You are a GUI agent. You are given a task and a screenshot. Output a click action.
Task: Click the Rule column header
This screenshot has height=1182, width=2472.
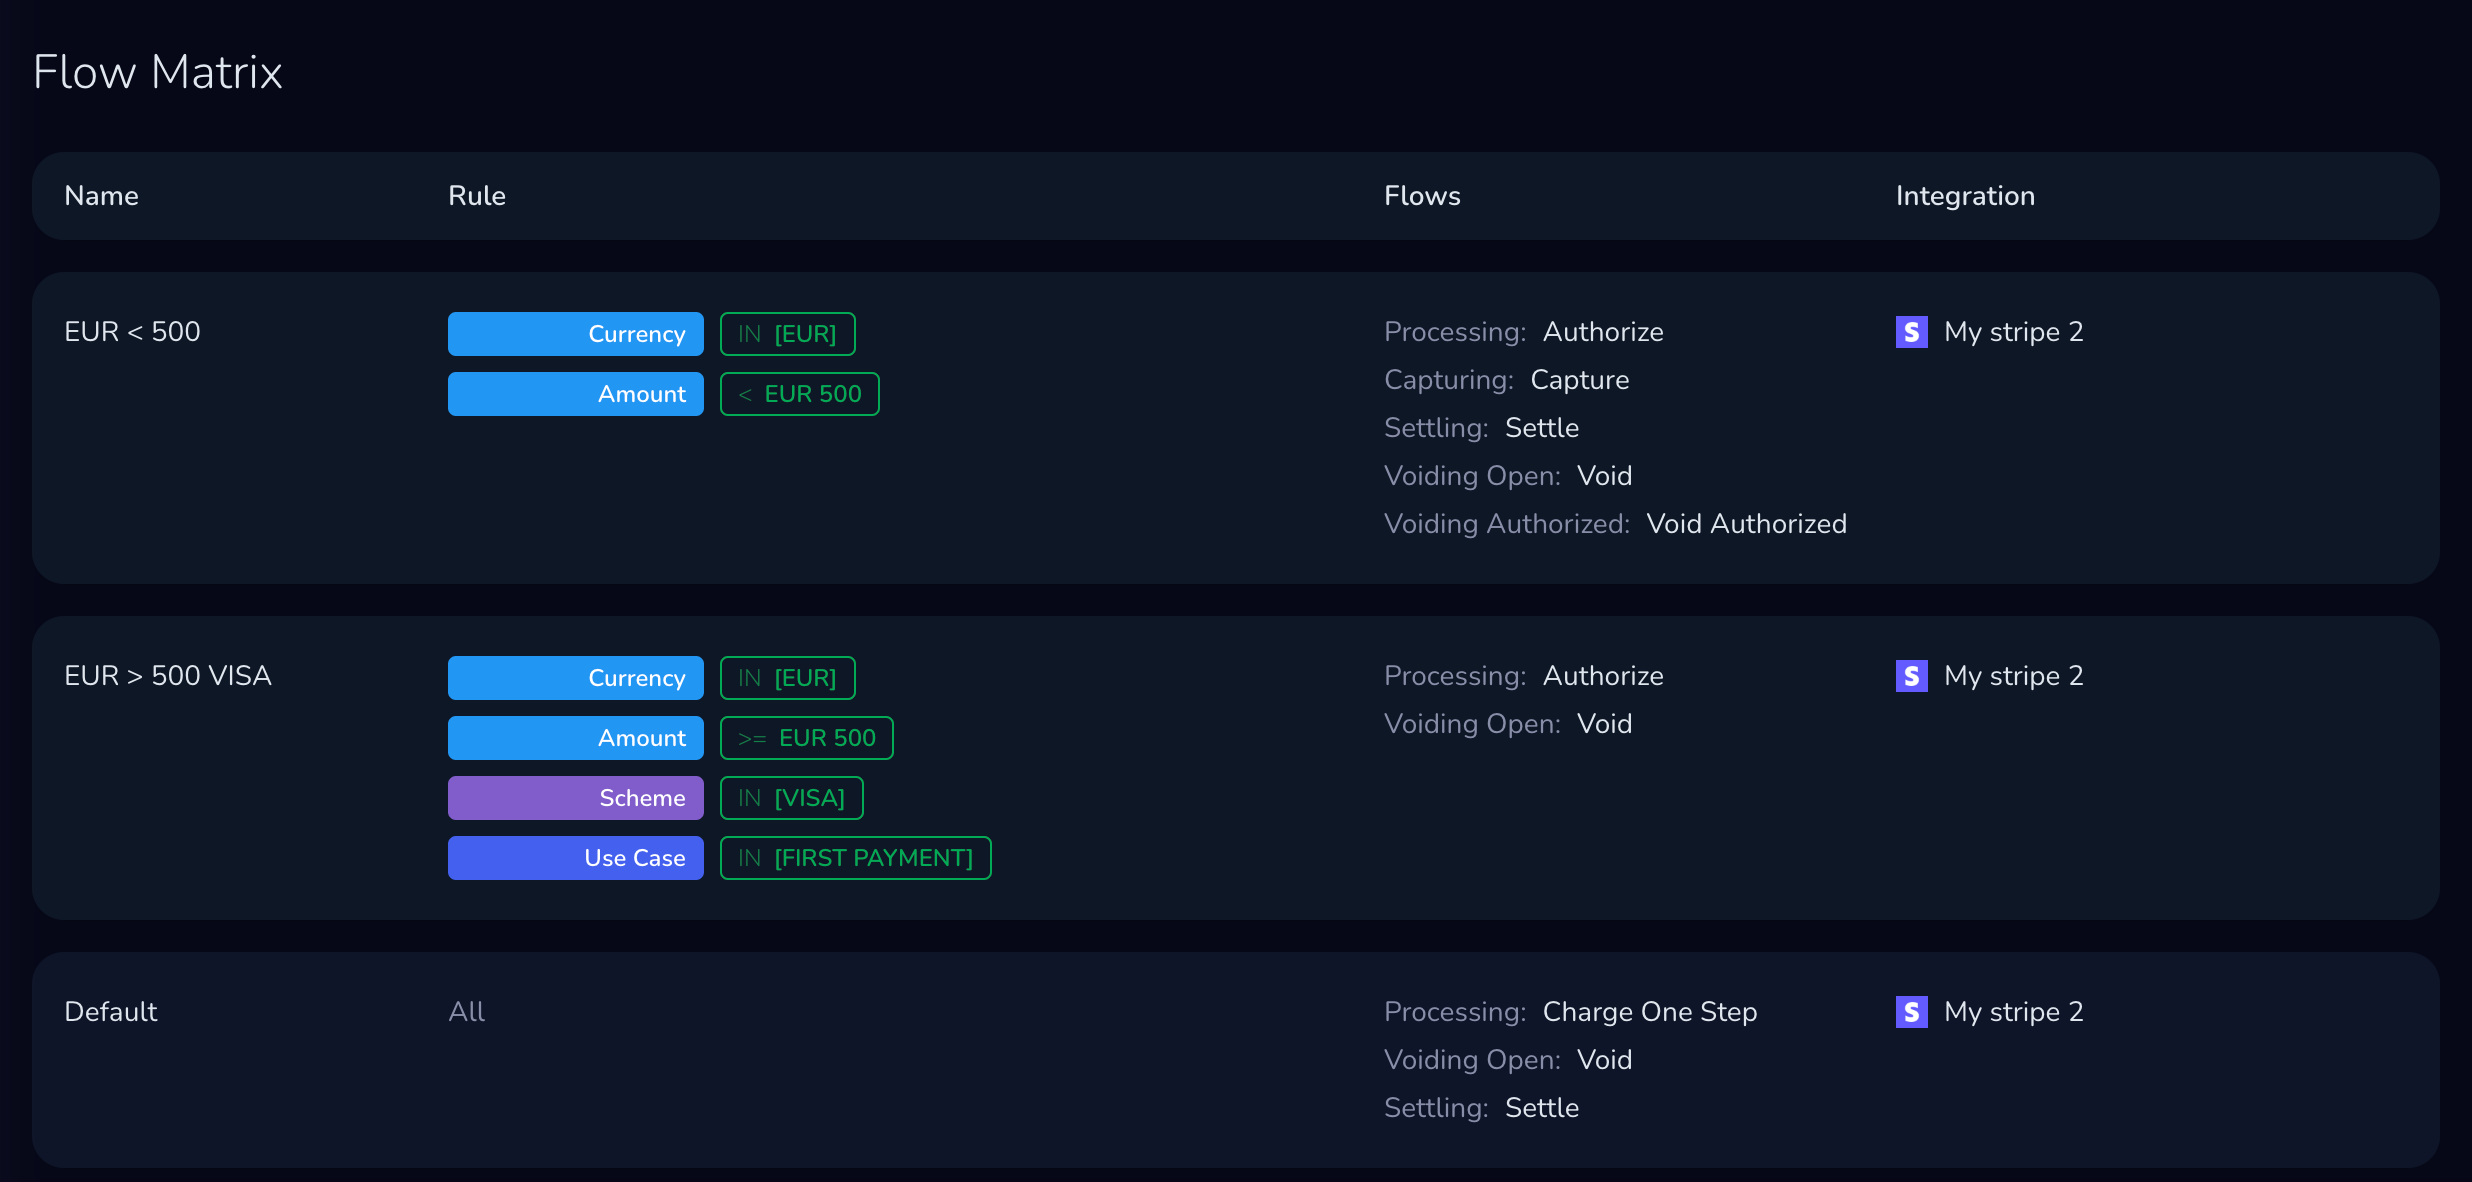point(477,196)
